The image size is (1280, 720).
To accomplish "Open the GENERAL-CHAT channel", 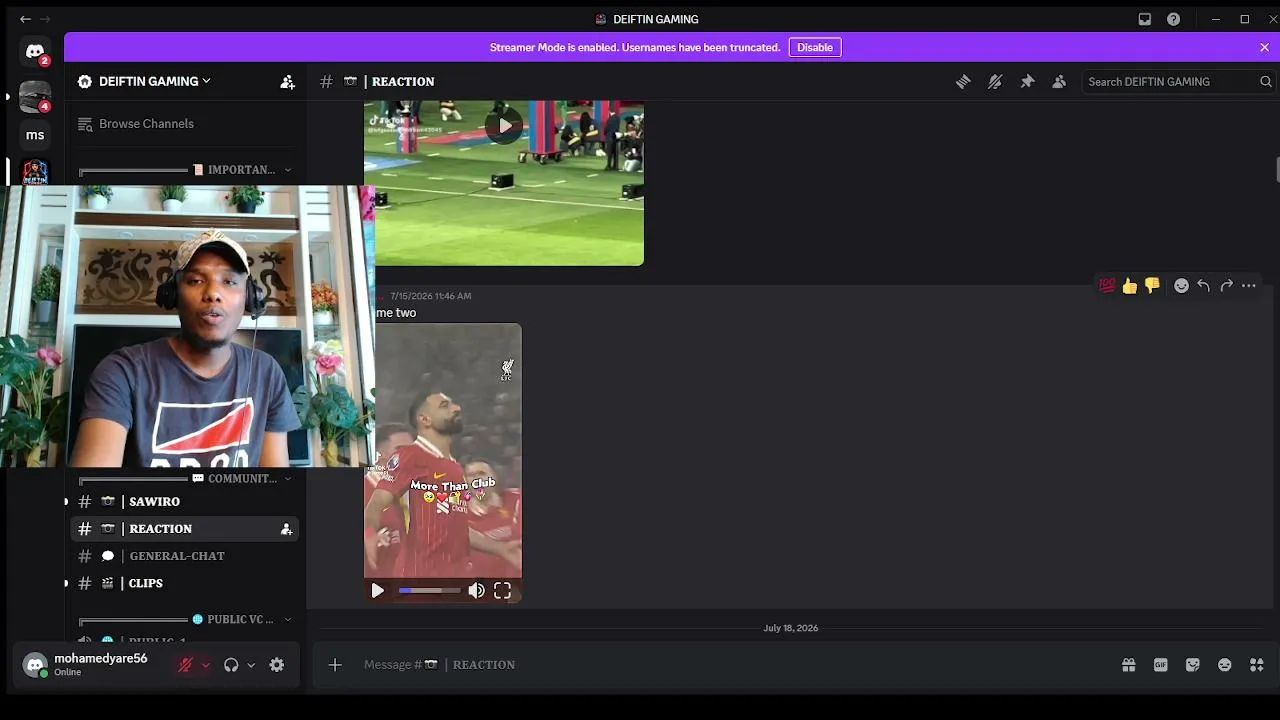I will tap(186, 556).
